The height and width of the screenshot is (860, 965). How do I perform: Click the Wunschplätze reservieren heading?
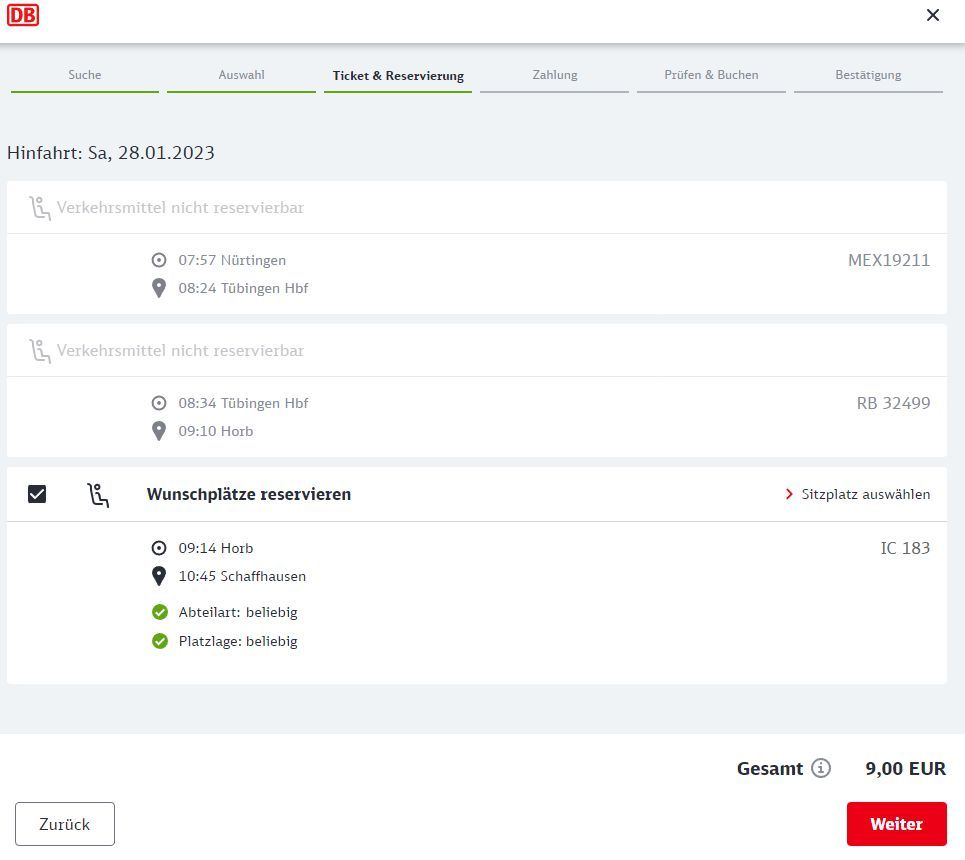click(249, 494)
